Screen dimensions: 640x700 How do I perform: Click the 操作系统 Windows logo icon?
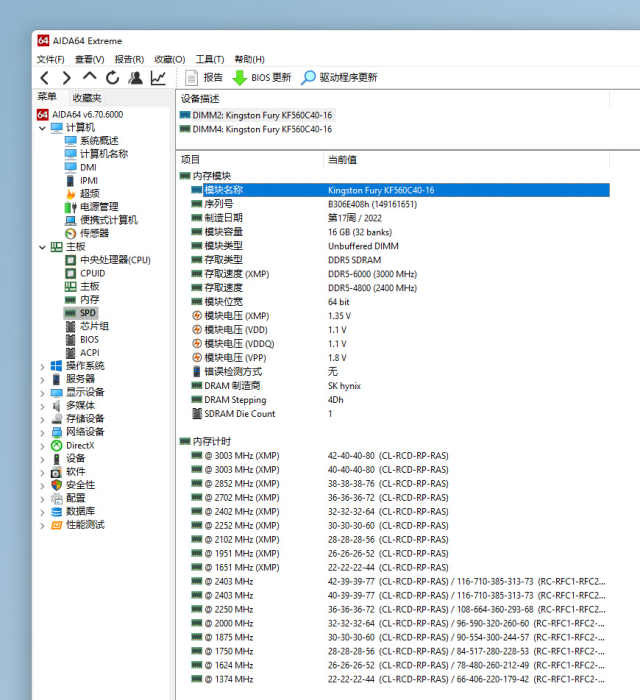point(56,366)
